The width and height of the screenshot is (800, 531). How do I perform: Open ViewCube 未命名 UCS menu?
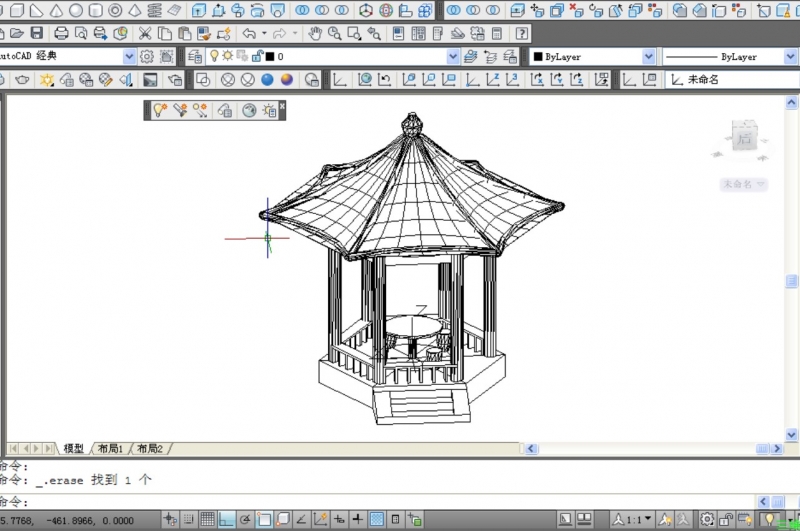[743, 184]
